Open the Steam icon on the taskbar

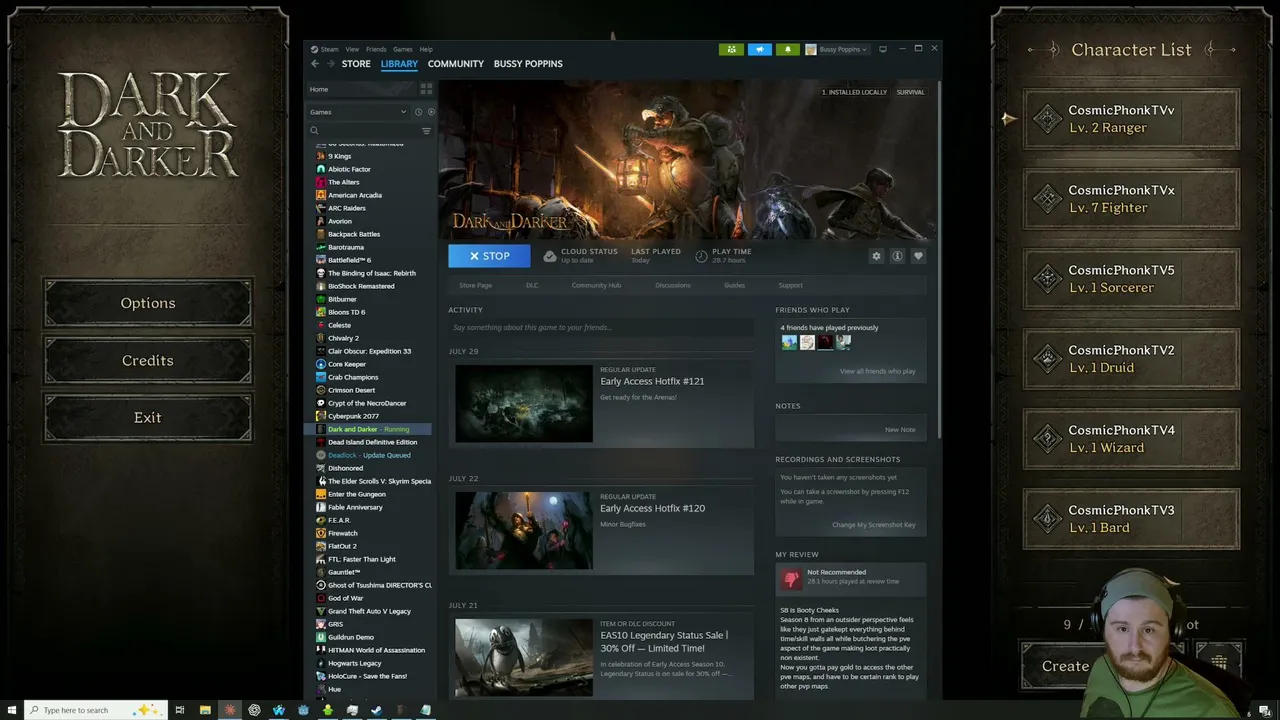click(376, 710)
